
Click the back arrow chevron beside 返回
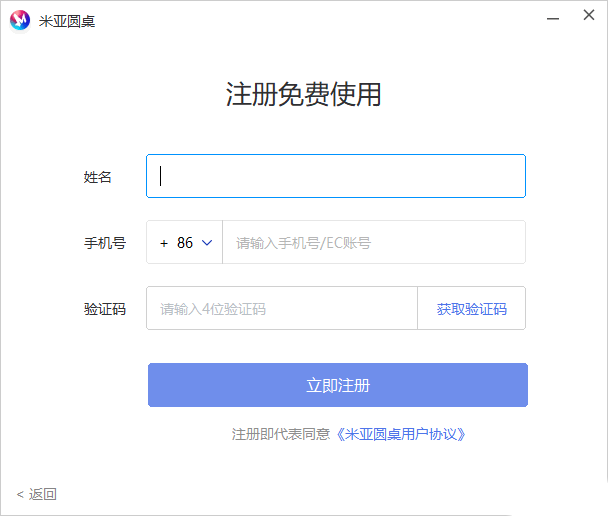(x=20, y=494)
